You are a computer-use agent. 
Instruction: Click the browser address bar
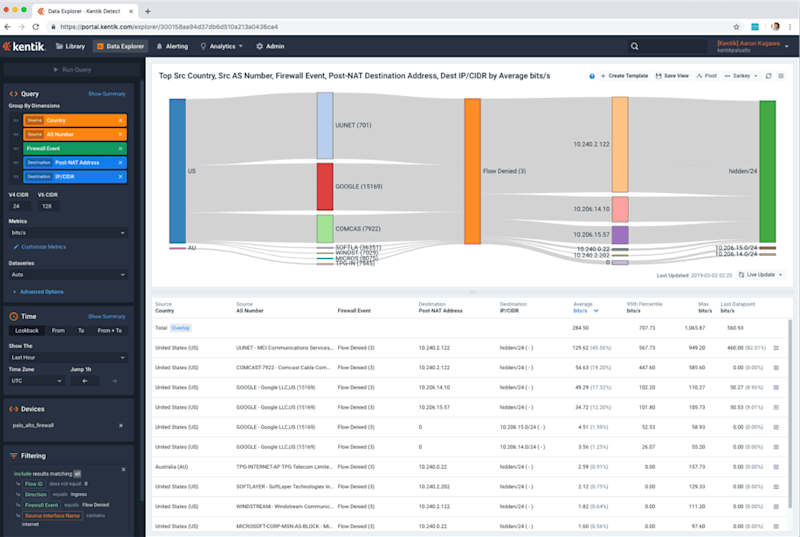pyautogui.click(x=388, y=27)
